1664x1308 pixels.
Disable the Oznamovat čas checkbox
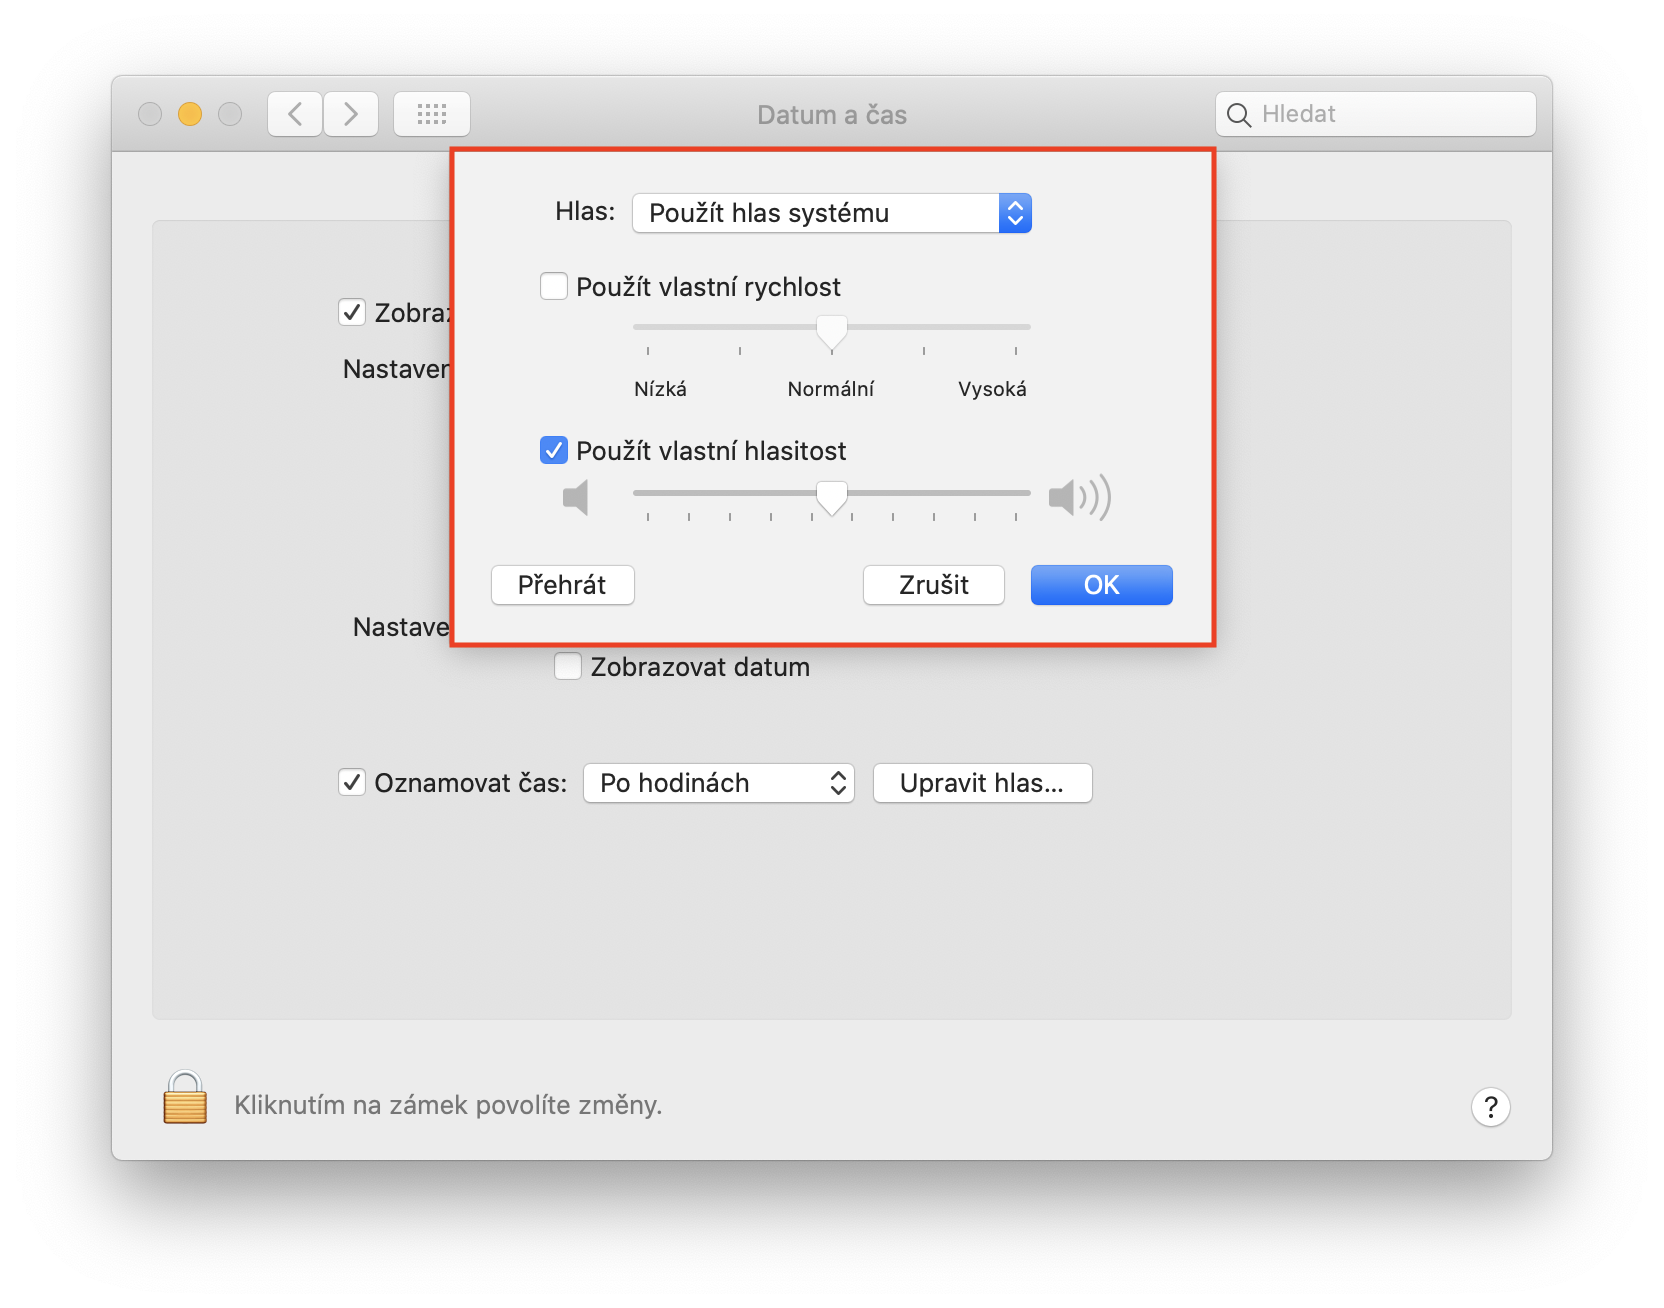[352, 783]
